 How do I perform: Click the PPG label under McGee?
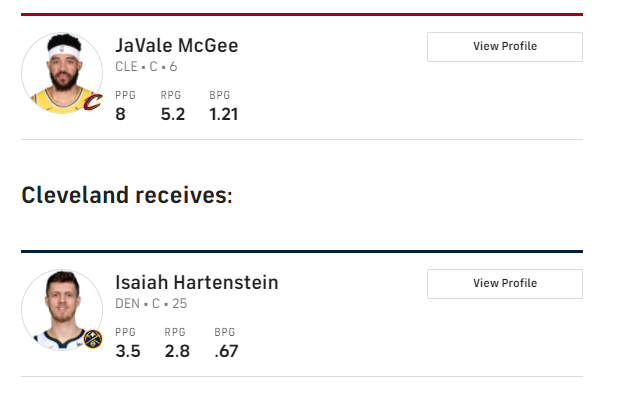point(125,95)
